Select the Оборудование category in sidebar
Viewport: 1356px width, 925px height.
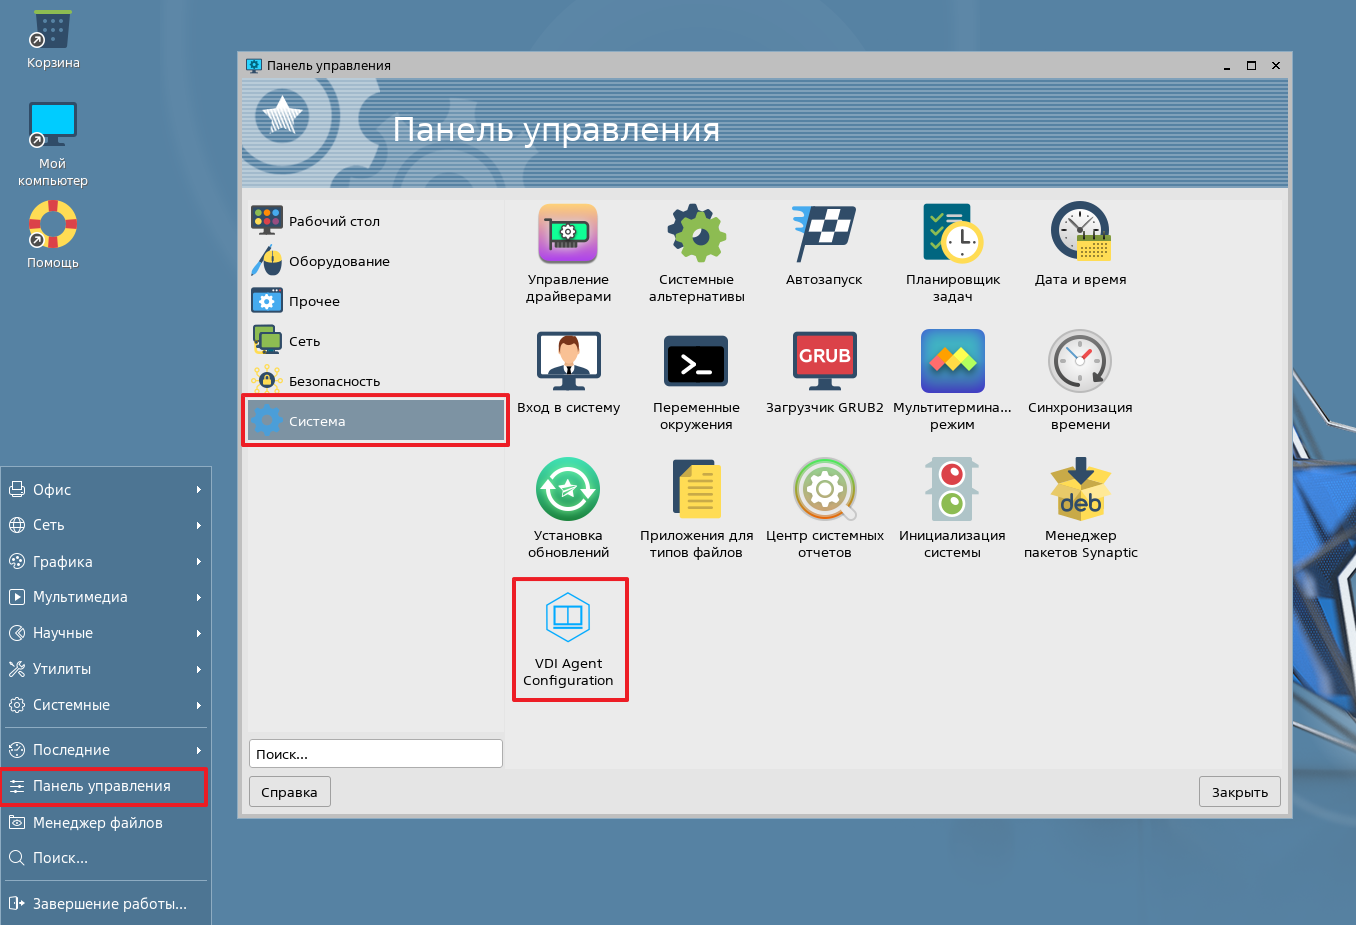click(x=338, y=261)
